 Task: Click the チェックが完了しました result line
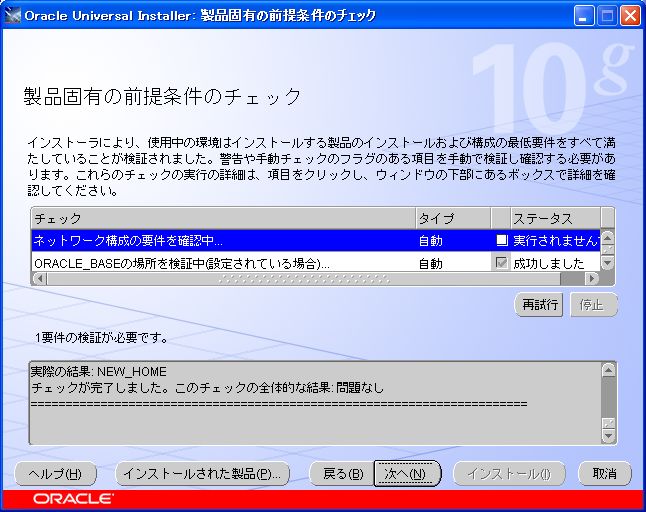pos(207,388)
